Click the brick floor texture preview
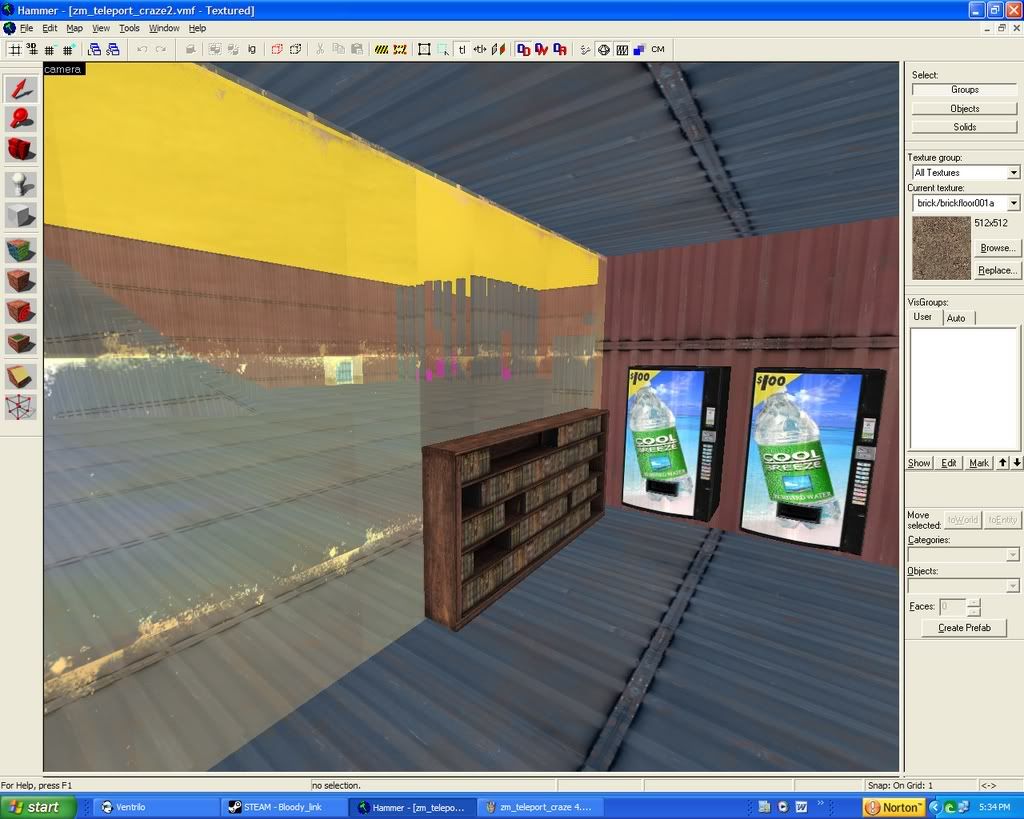The width and height of the screenshot is (1024, 819). 940,248
